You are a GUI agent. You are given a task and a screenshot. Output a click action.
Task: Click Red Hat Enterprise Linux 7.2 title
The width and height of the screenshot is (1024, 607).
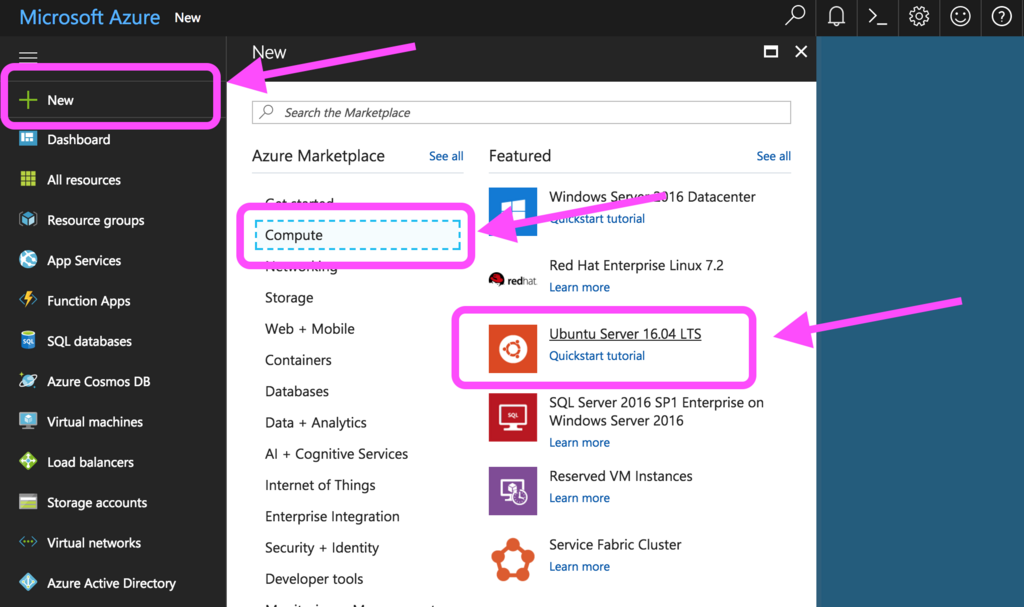pyautogui.click(x=636, y=265)
